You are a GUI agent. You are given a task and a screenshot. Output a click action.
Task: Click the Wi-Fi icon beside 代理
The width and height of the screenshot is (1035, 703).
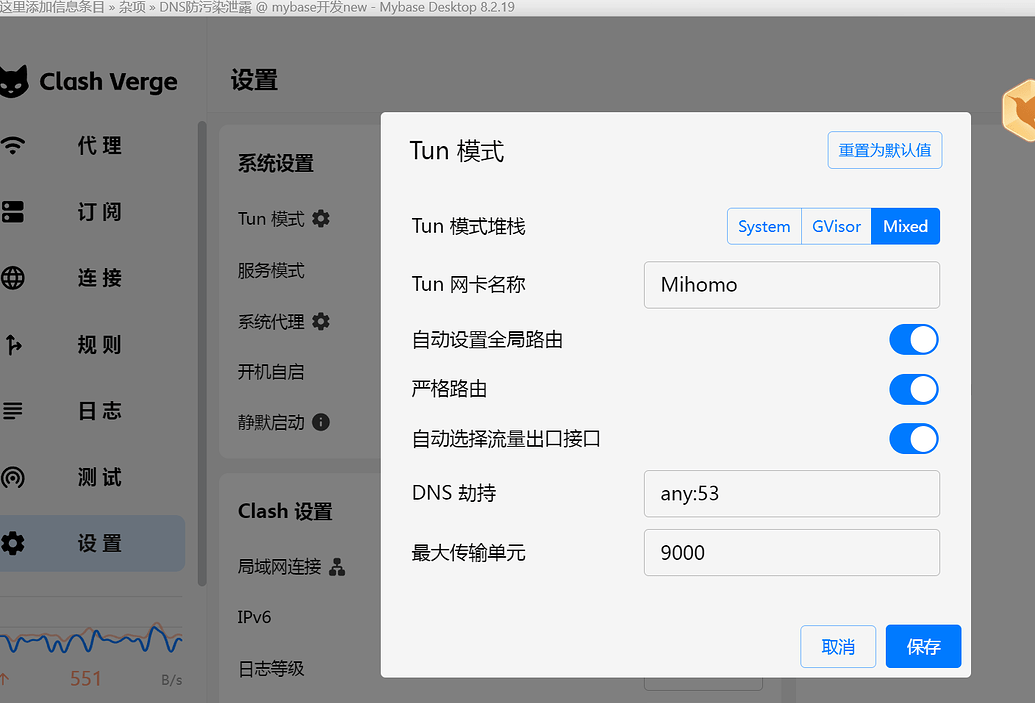(13, 145)
